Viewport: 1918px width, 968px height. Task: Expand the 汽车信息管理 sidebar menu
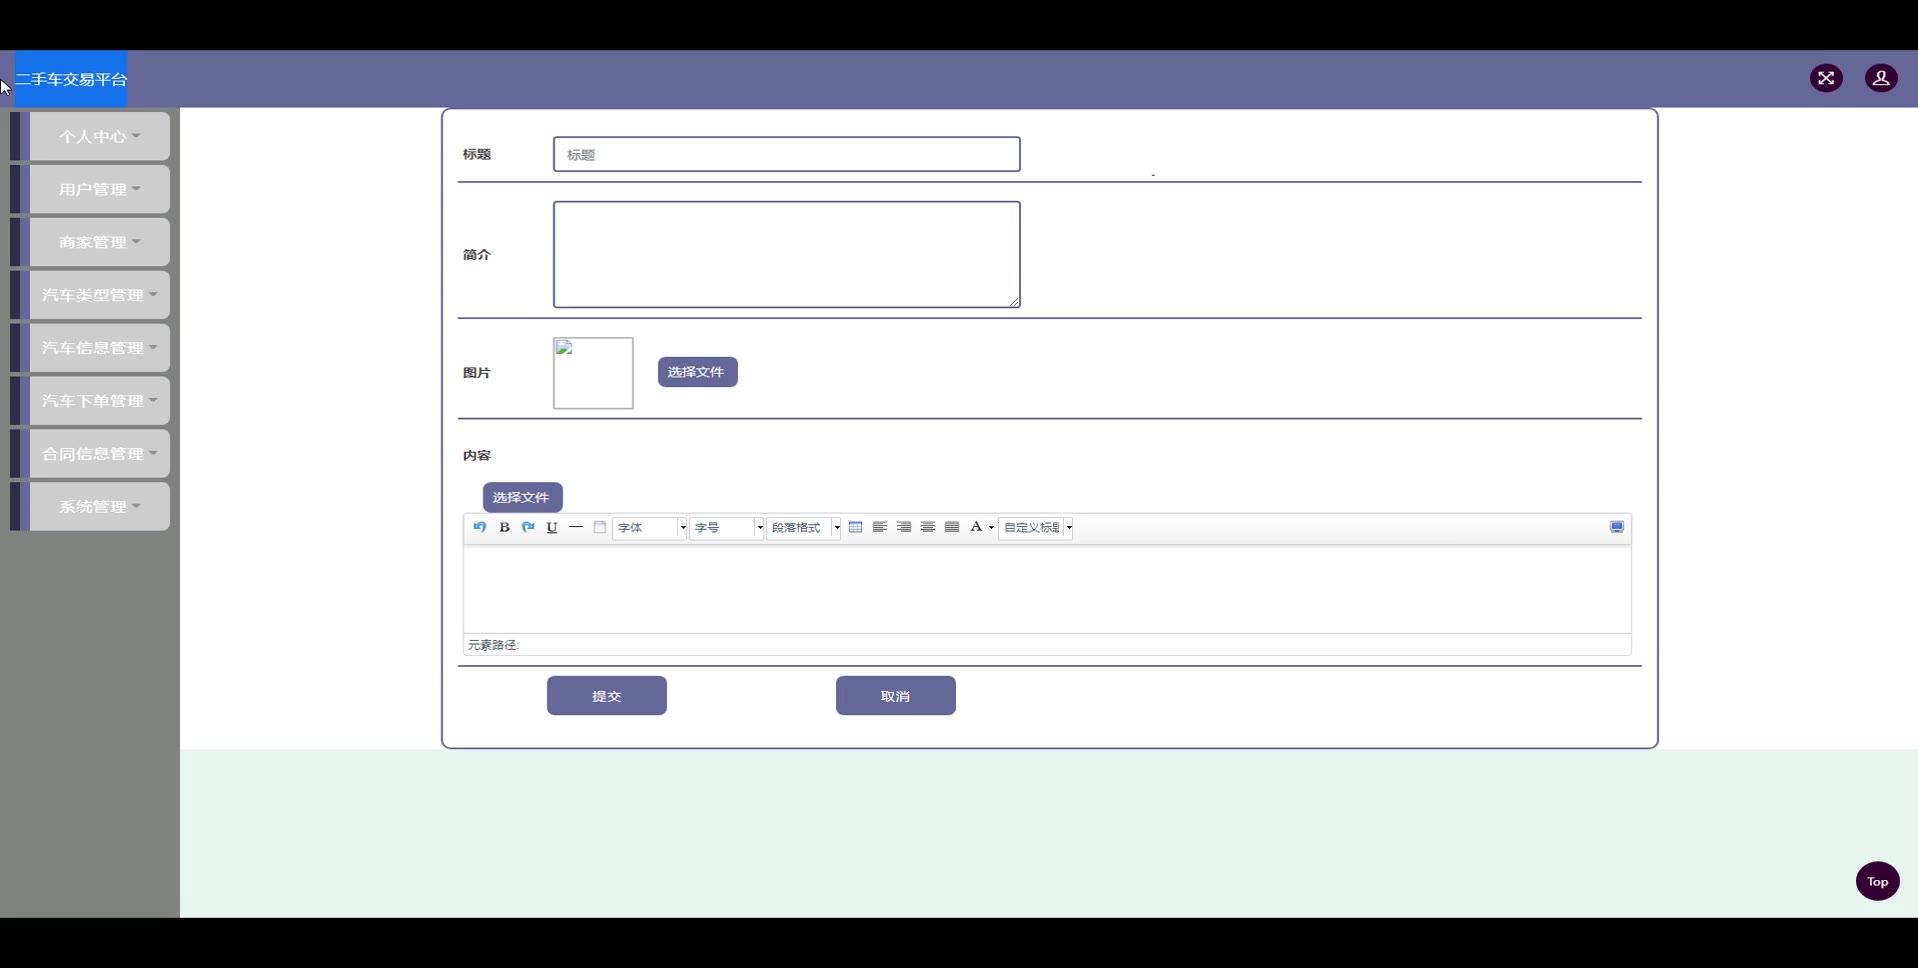[x=99, y=348]
